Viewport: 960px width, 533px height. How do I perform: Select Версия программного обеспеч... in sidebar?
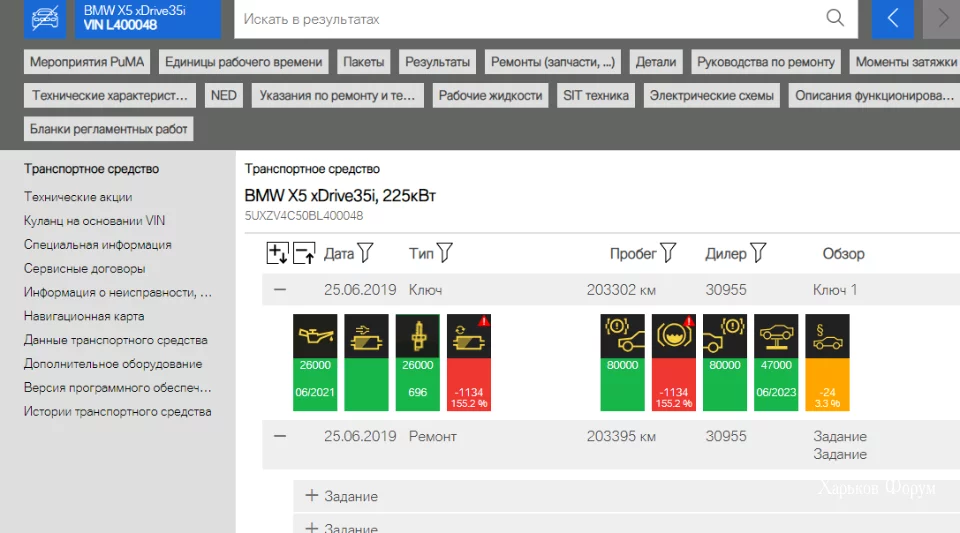coord(118,388)
